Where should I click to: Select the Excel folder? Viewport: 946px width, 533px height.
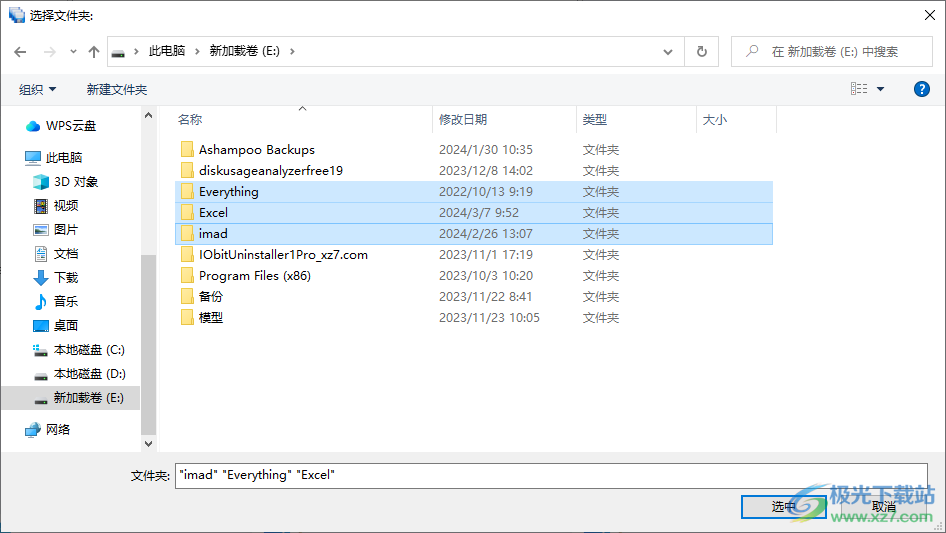[x=474, y=212]
